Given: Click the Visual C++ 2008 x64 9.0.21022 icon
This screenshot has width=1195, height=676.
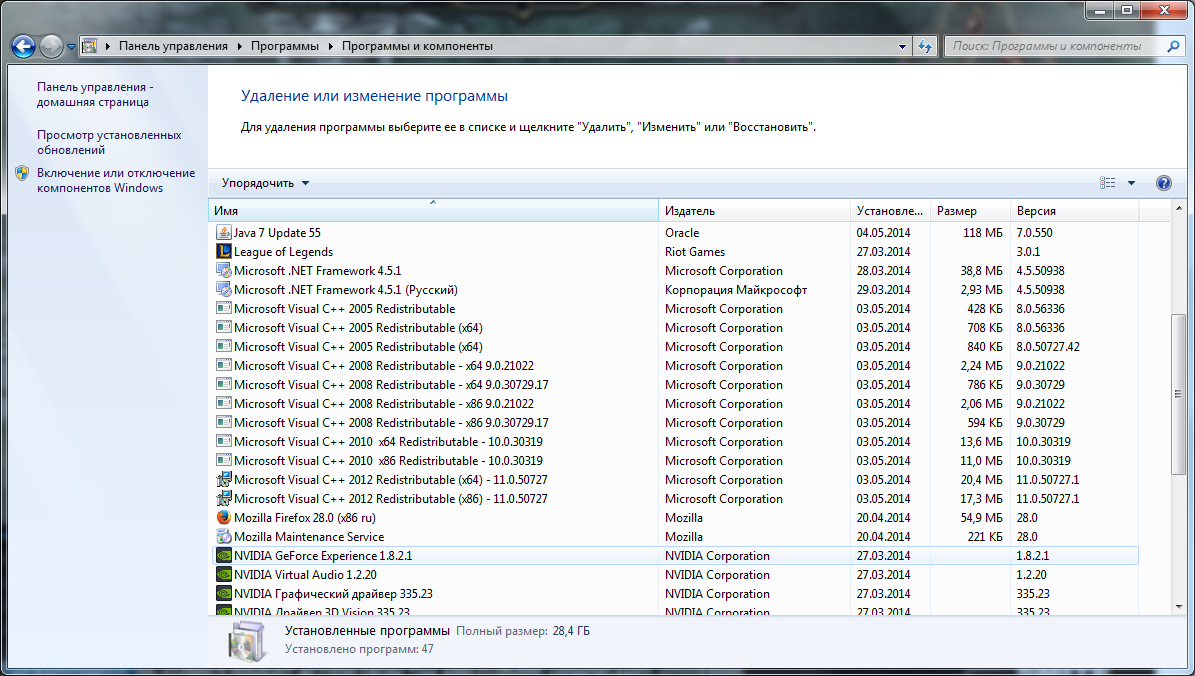Looking at the screenshot, I should 223,366.
